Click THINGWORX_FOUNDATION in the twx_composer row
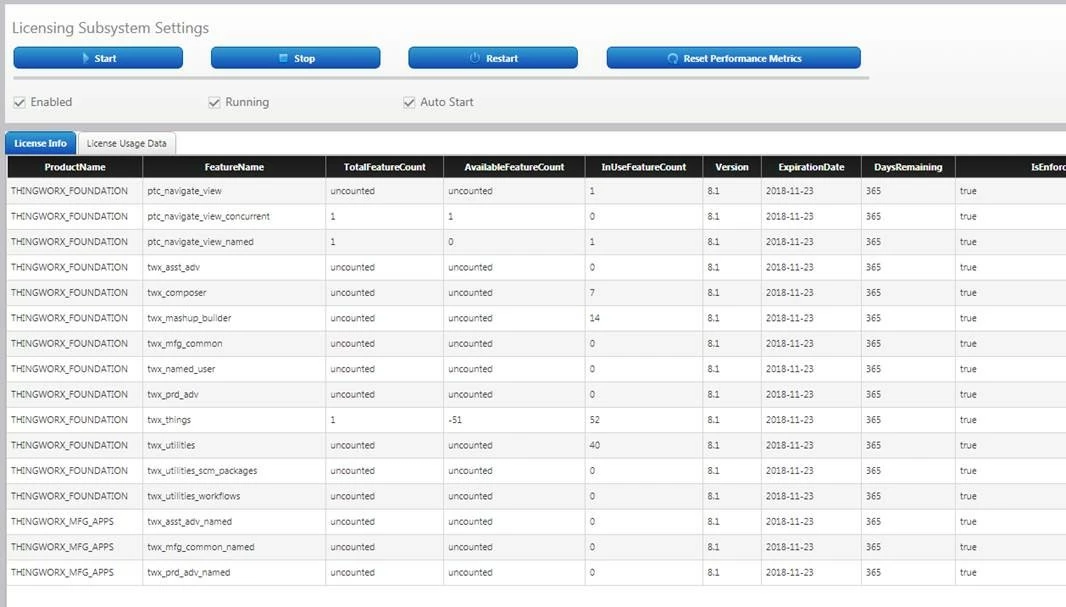Screen dimensions: 1066x607 coord(69,293)
